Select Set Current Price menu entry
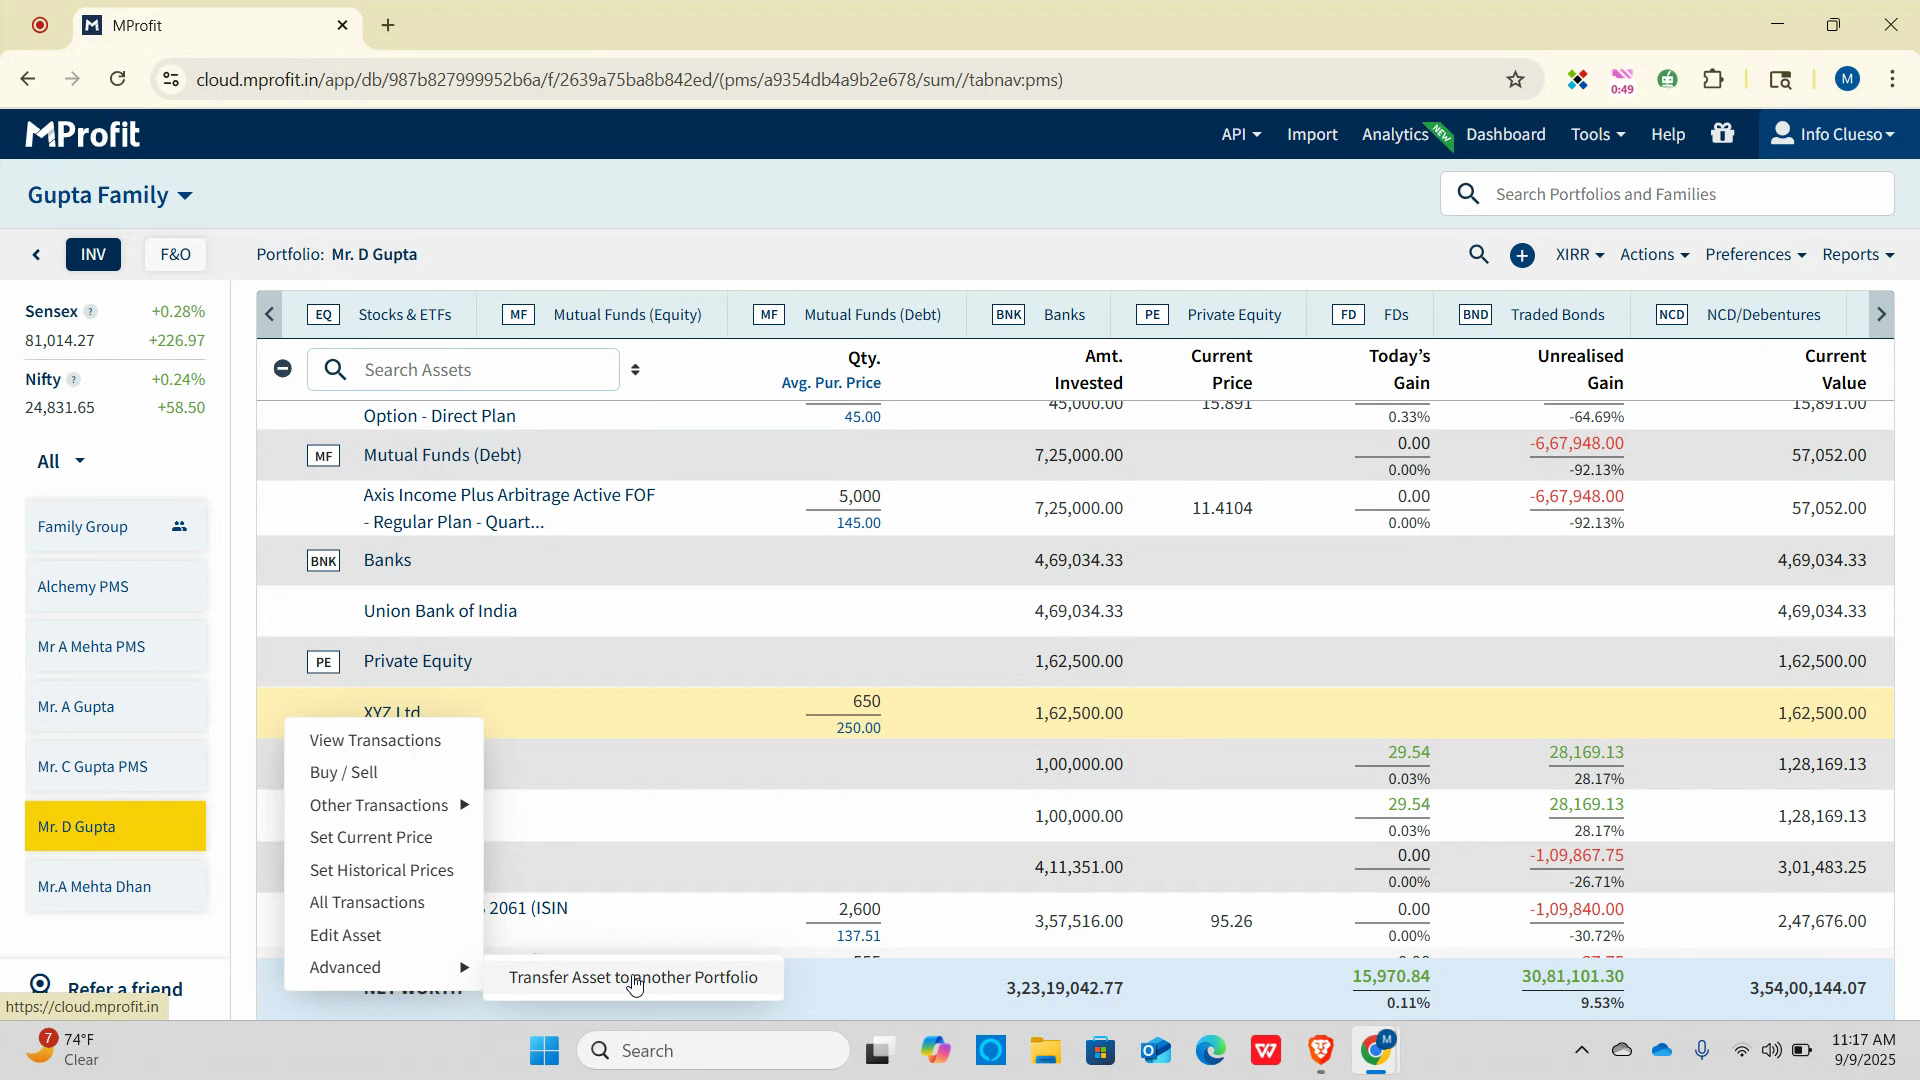Screen dimensions: 1920x1080 371,838
